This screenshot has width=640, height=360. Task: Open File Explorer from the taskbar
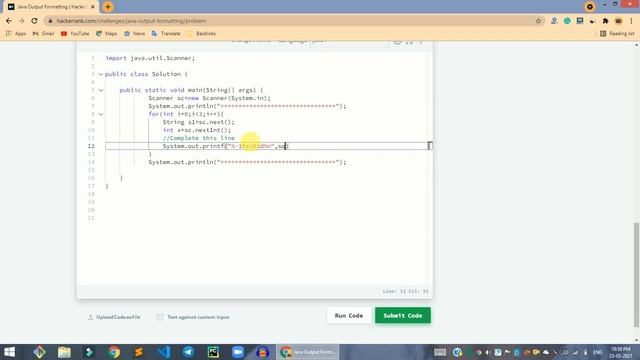(64, 352)
